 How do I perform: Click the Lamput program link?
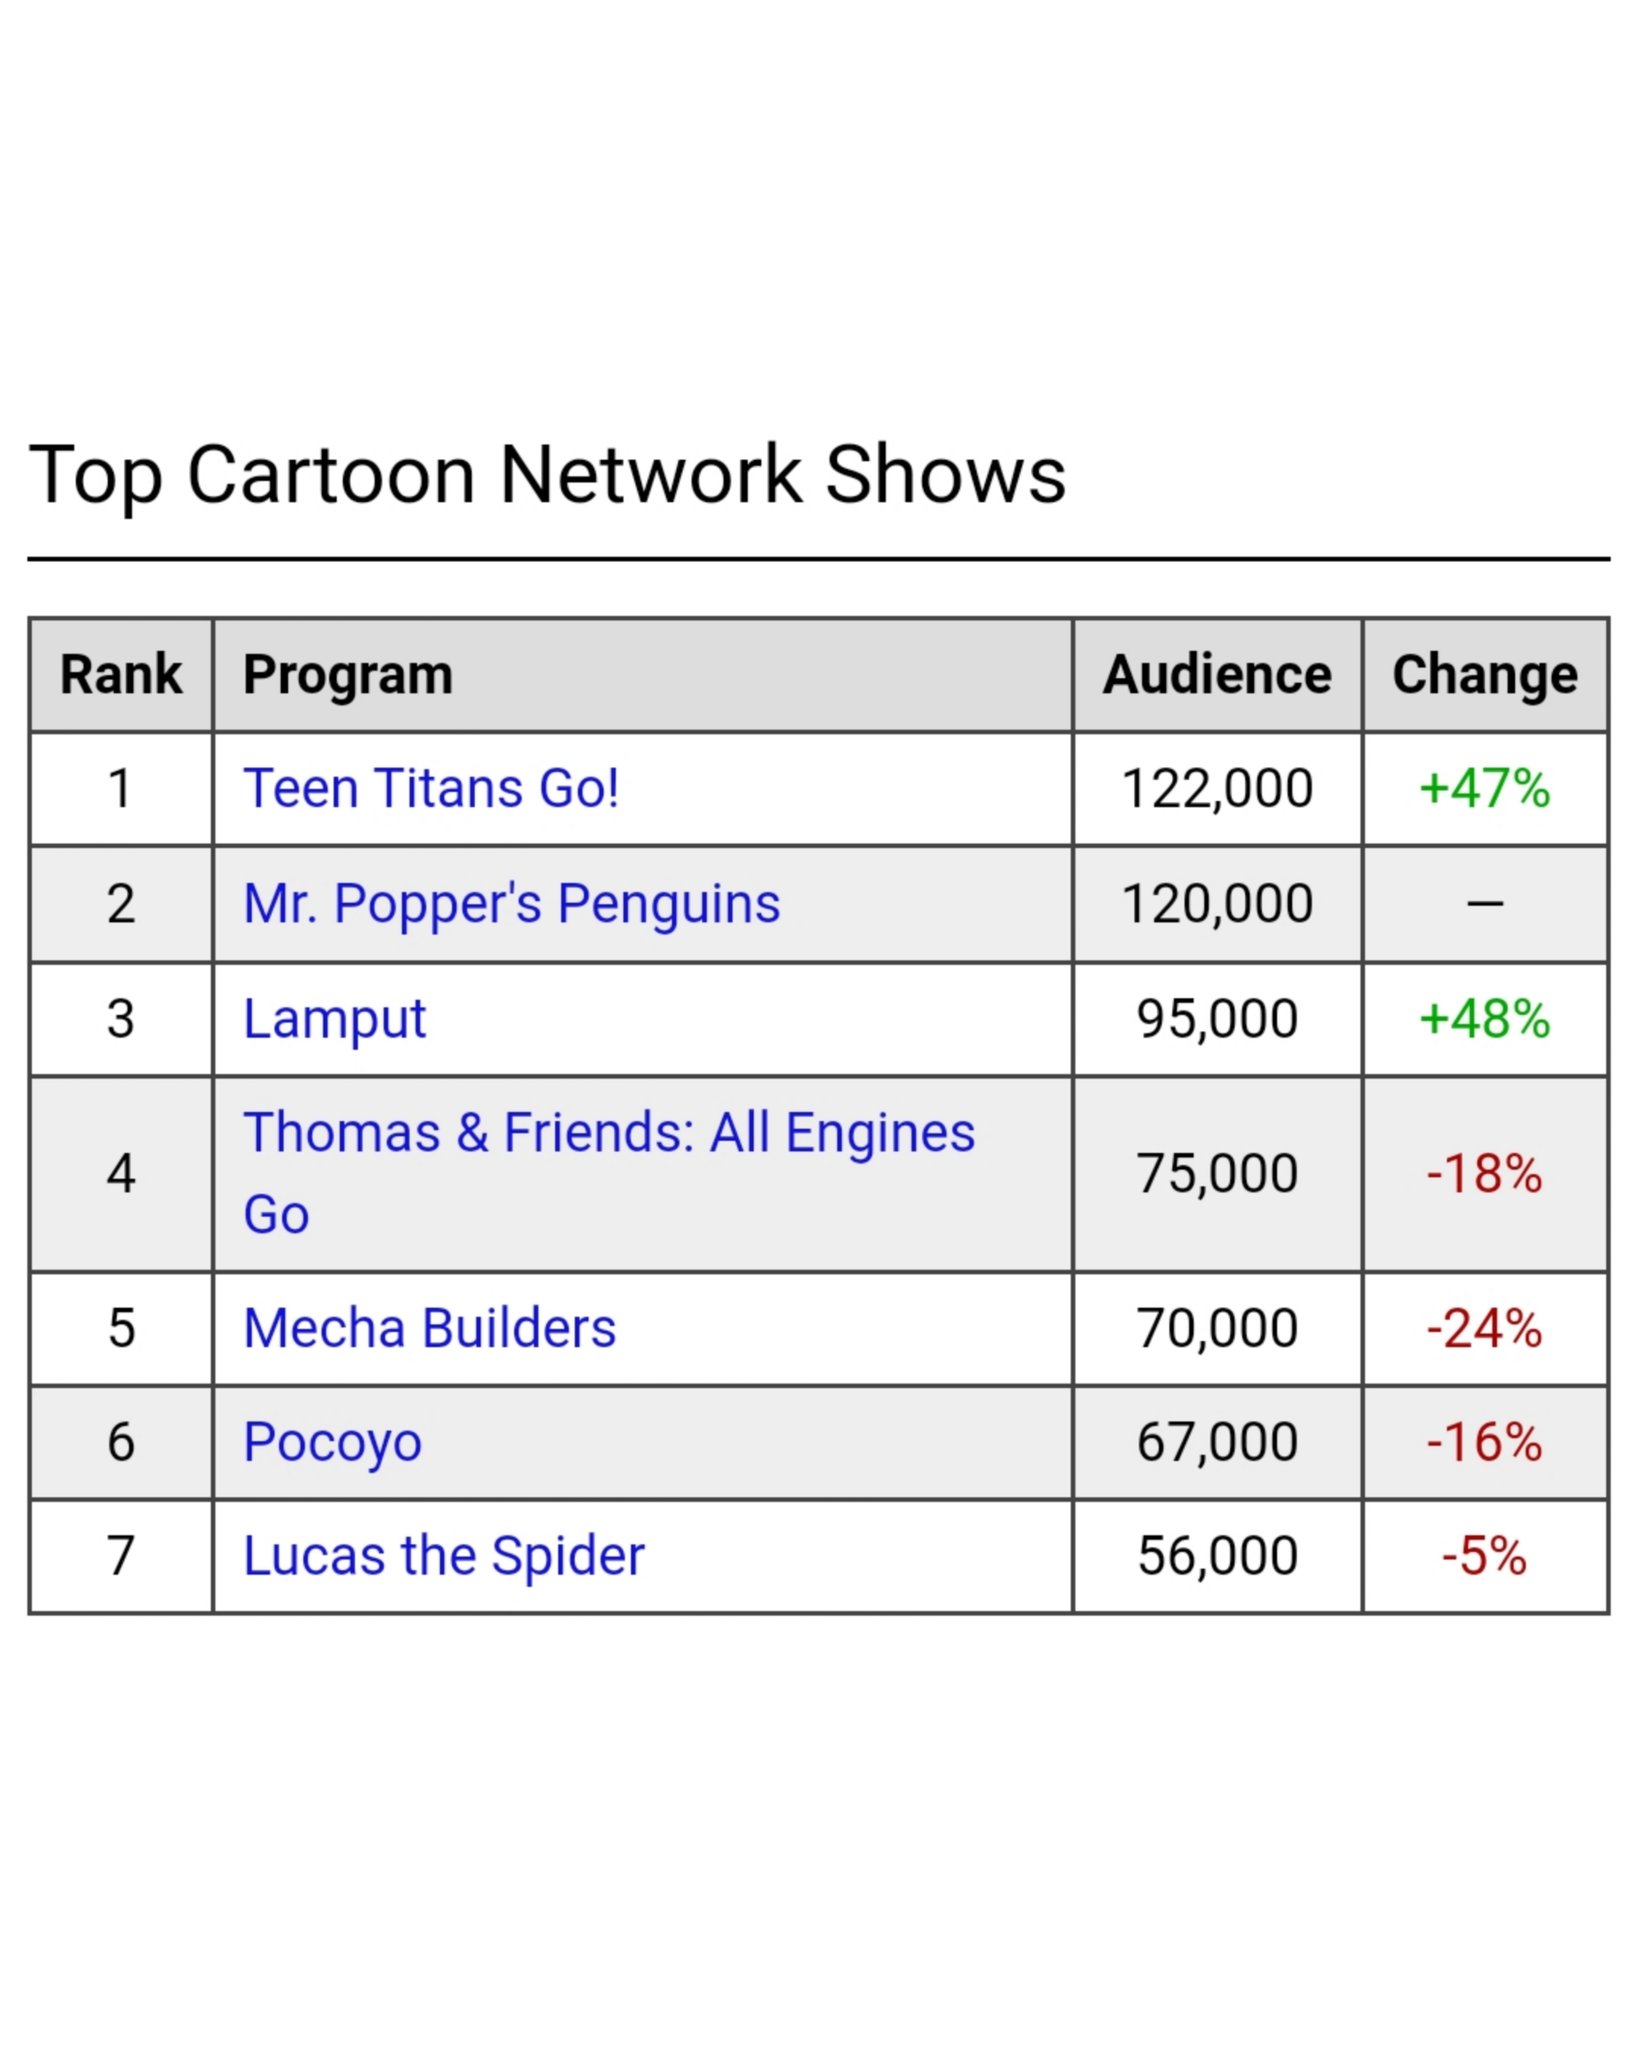coord(335,1019)
